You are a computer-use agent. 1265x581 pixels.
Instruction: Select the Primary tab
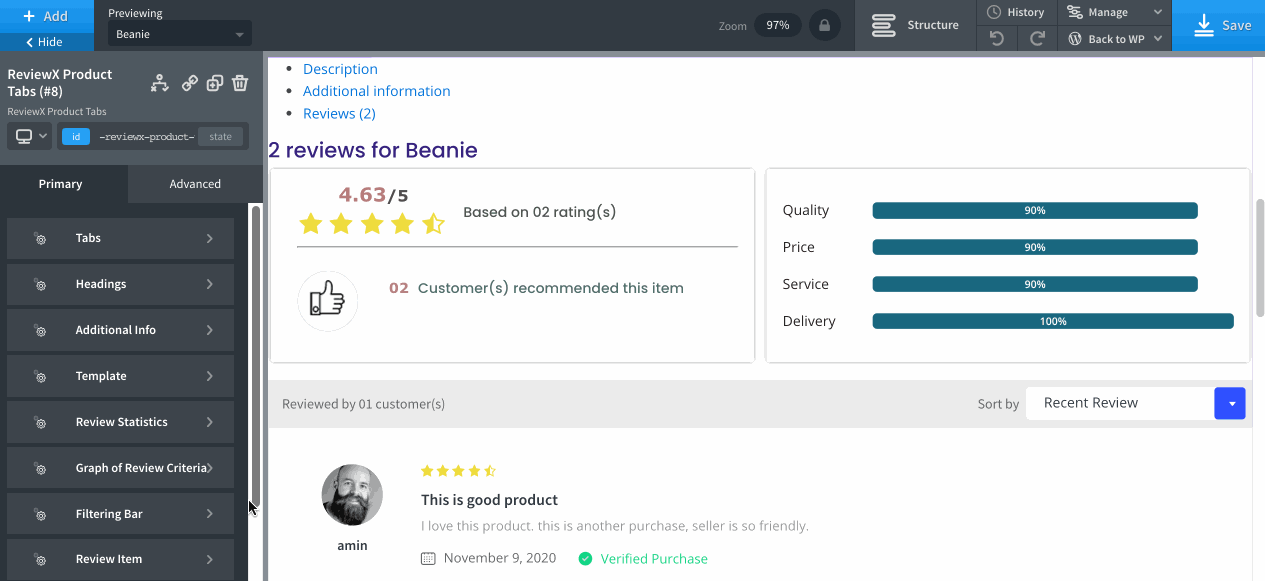[61, 184]
